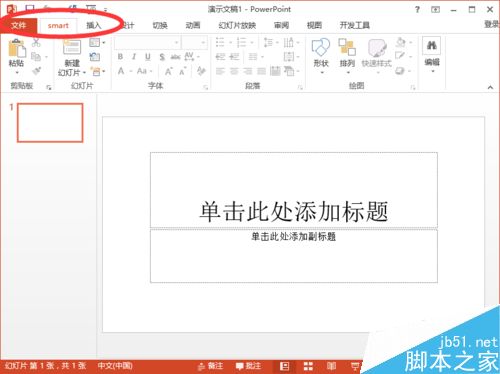
Task: Click the Decrease Font Size icon
Action: pos(183,71)
